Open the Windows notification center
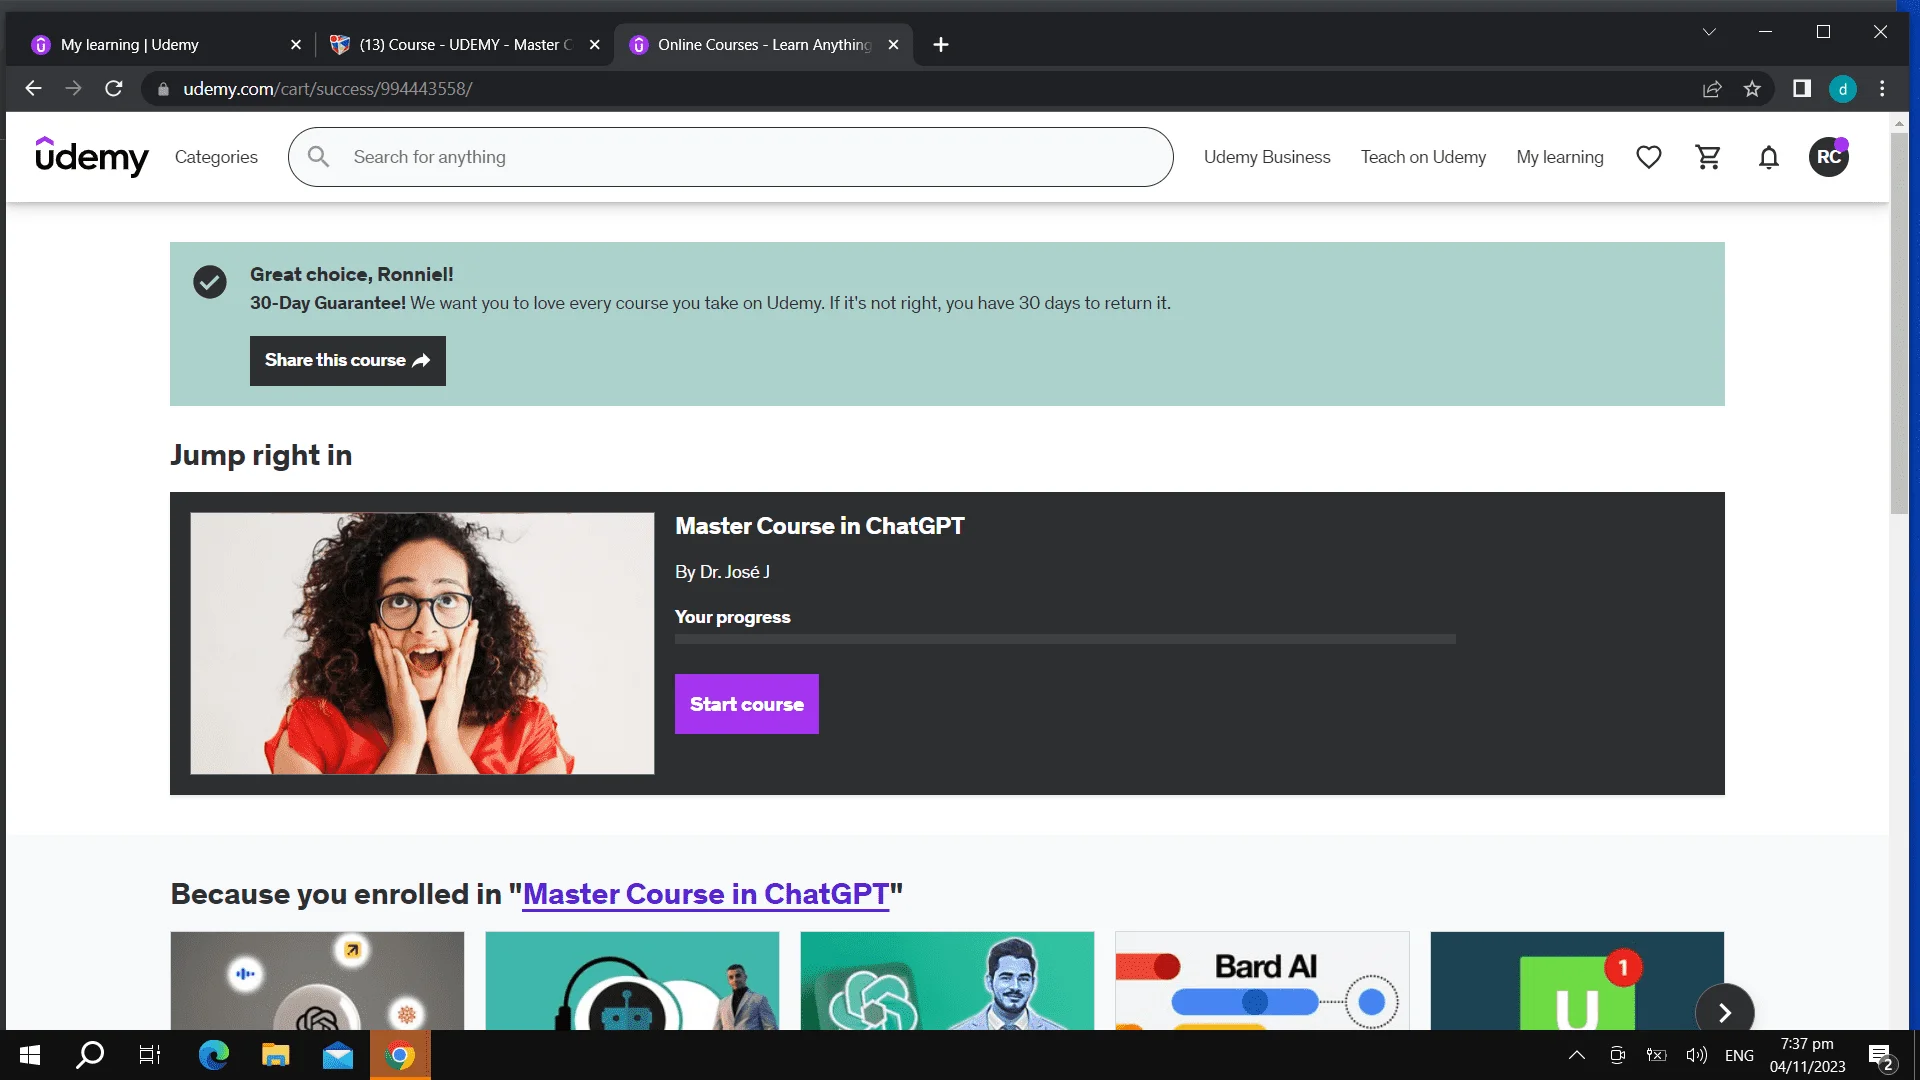 click(x=1880, y=1056)
